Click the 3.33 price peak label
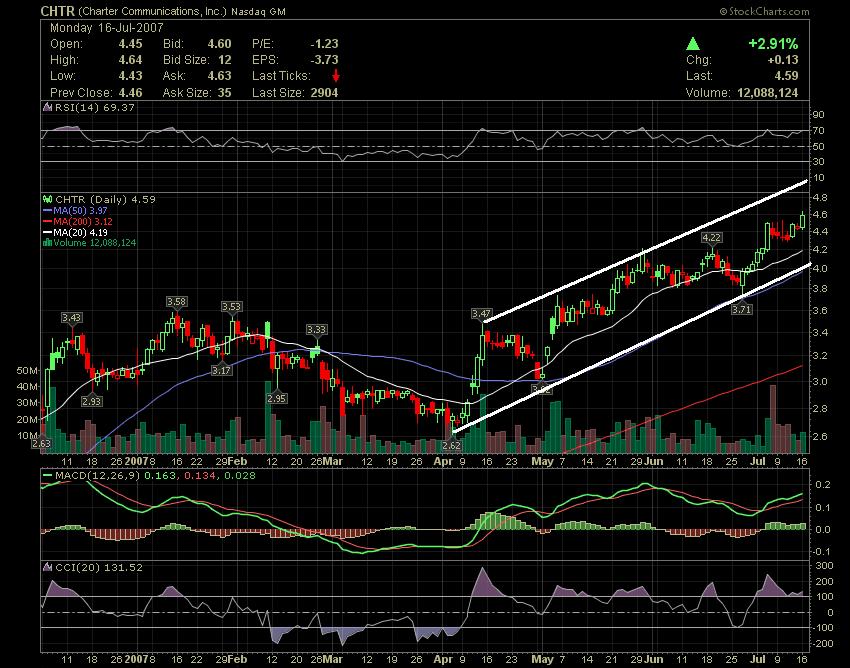 (x=317, y=330)
